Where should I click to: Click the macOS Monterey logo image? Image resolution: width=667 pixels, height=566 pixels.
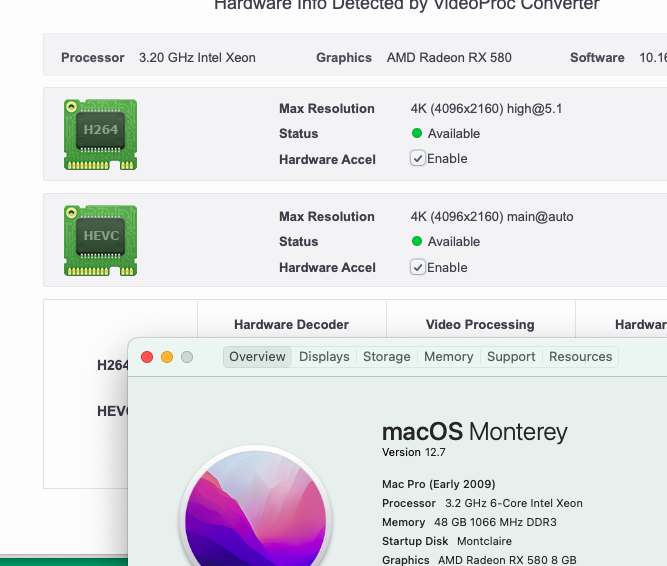click(x=256, y=506)
